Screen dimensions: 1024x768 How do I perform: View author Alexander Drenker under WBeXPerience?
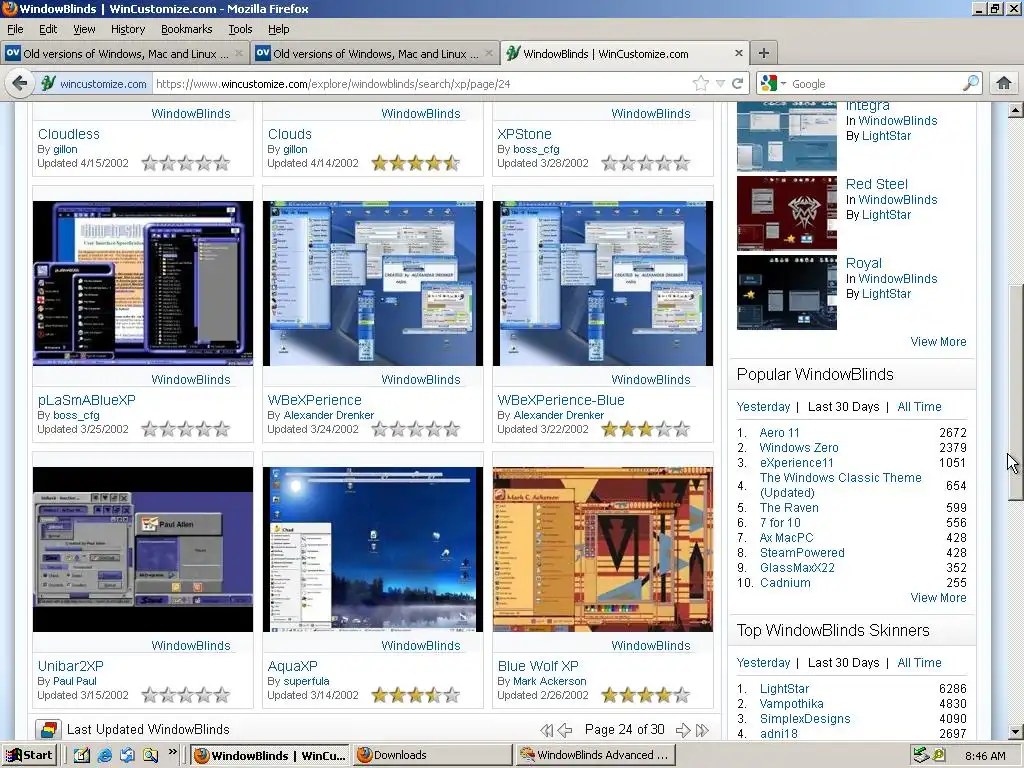328,415
